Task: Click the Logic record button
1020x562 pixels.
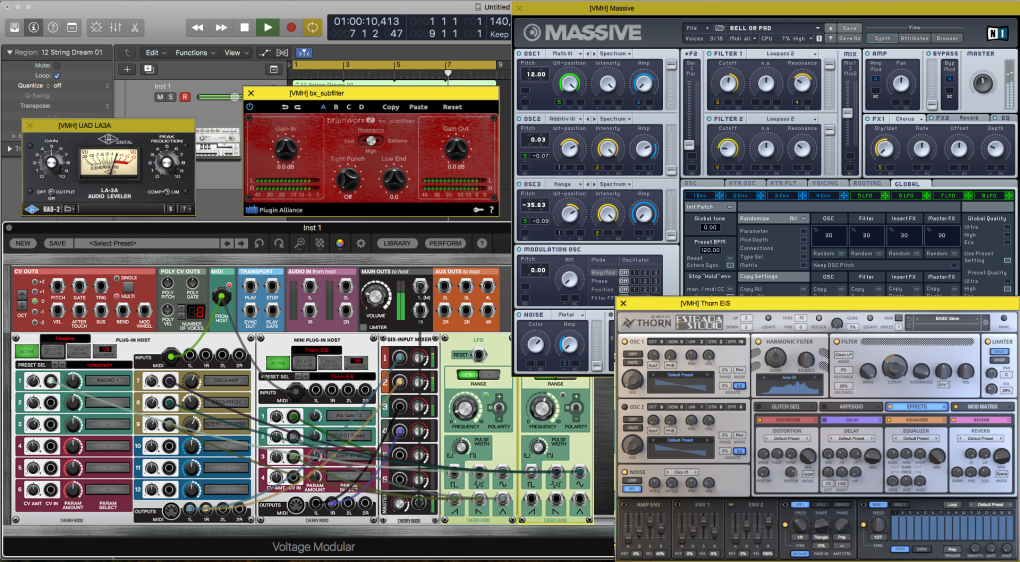Action: (291, 27)
